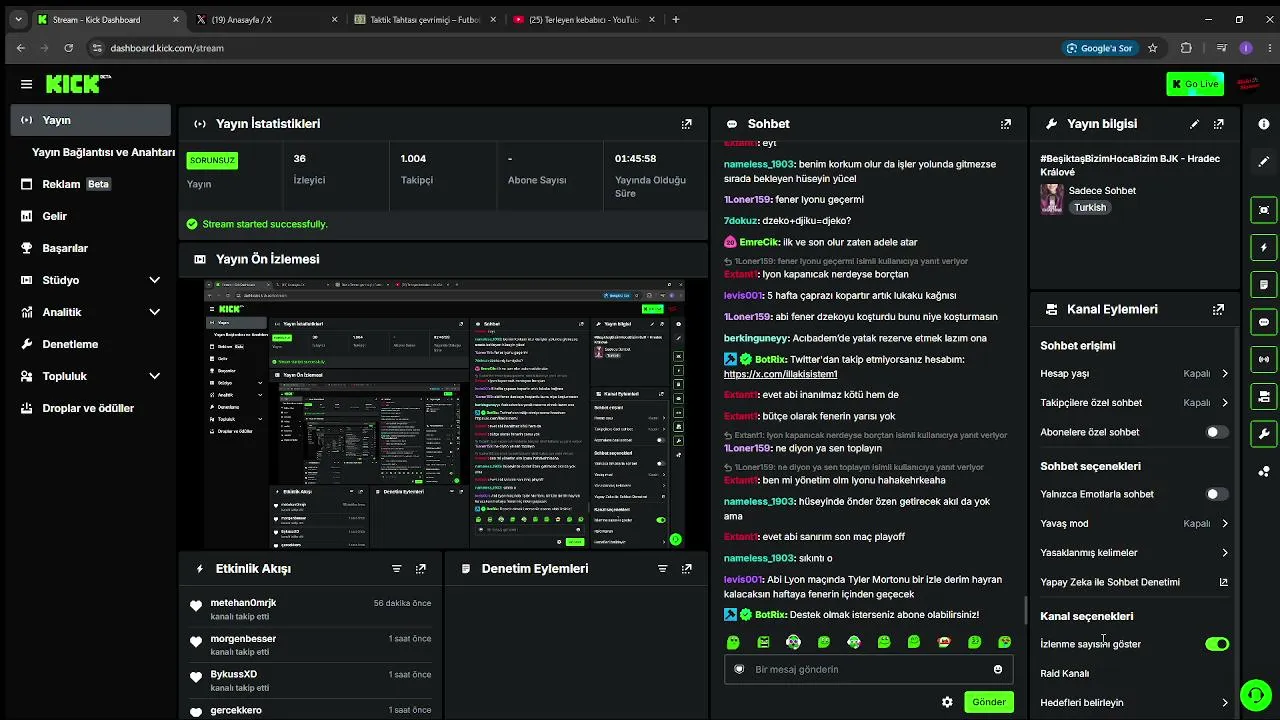The height and width of the screenshot is (720, 1280).
Task: Click the green Go Live button
Action: (x=1194, y=84)
